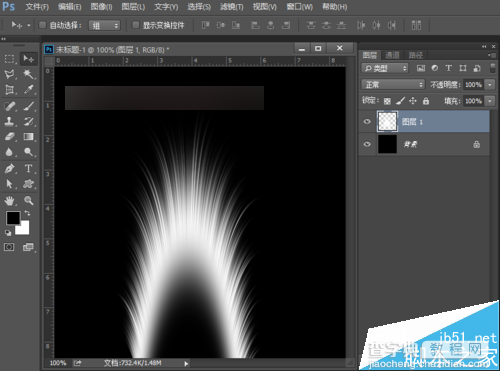500x371 pixels.
Task: Open the 正常 blend mode dropdown
Action: (393, 85)
